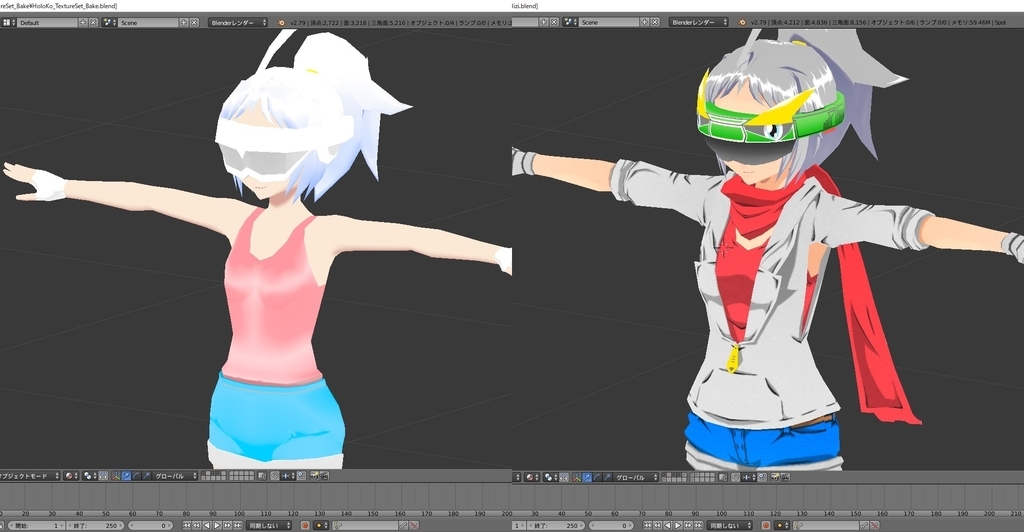Enable translate manipulator in left viewport

127,476
